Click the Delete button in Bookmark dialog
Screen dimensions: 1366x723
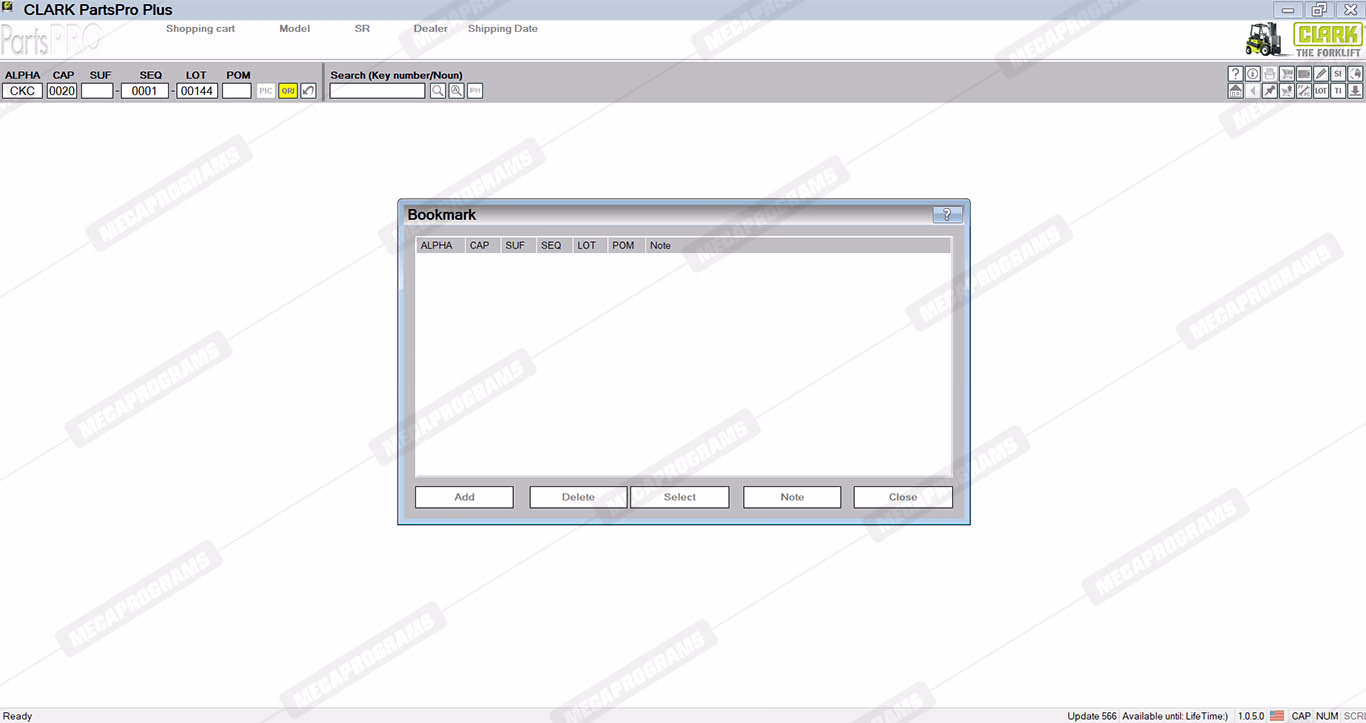coord(578,497)
